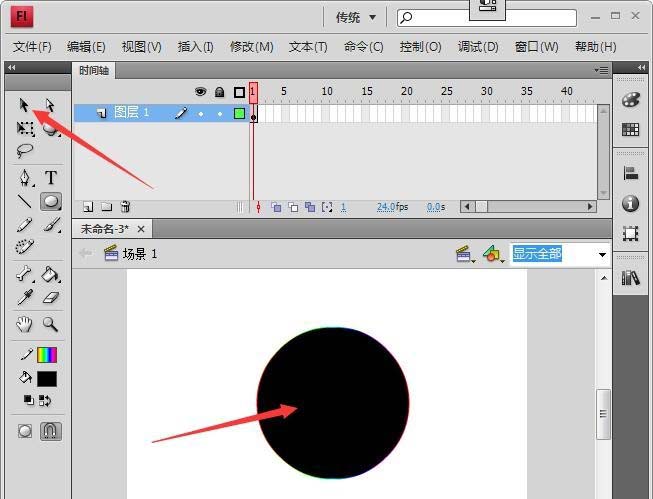Open the 插入(I) menu
This screenshot has width=653, height=499.
196,47
